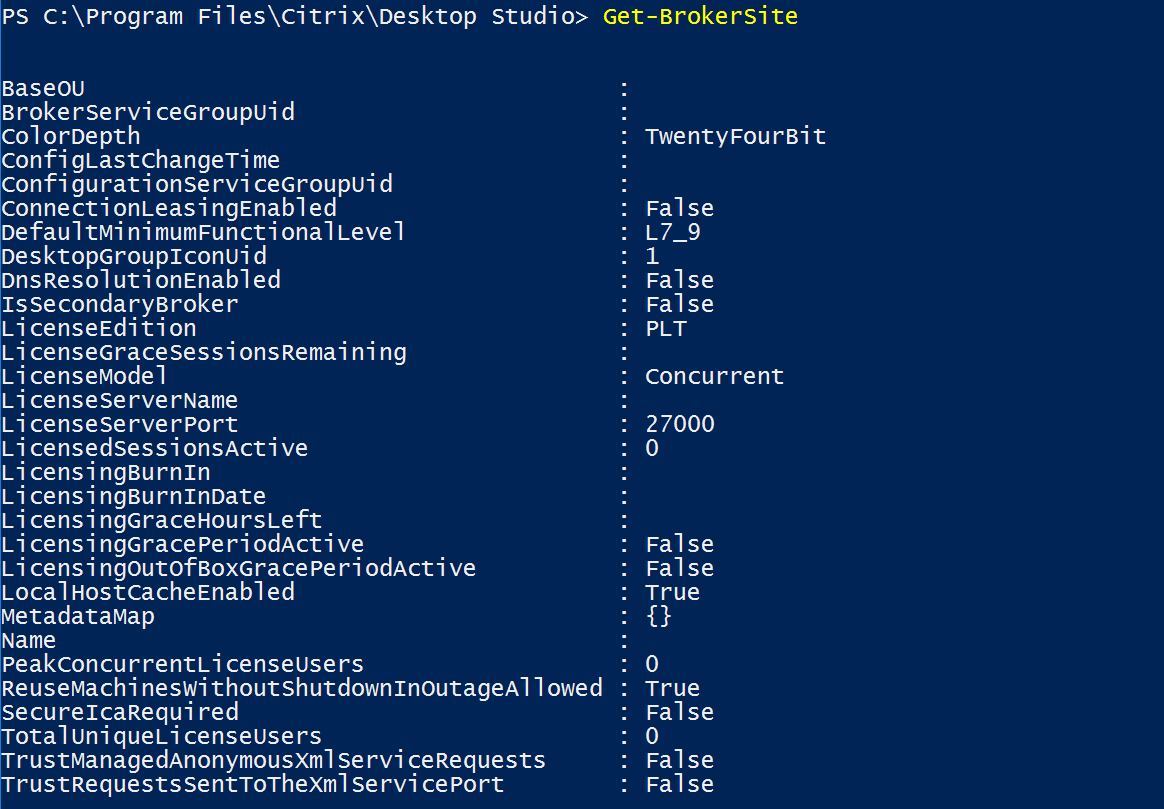Click the False value for SecureIcaRequired
1164x809 pixels.
click(680, 713)
